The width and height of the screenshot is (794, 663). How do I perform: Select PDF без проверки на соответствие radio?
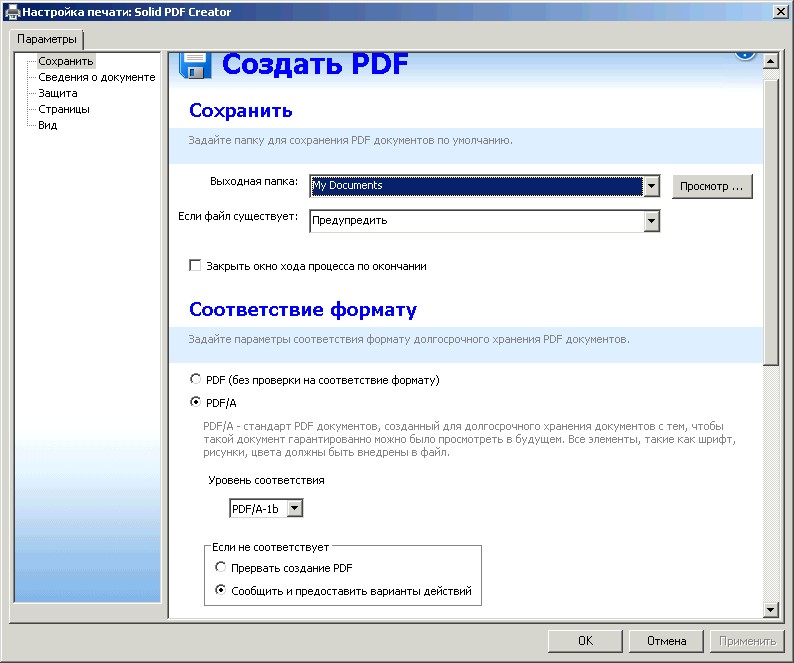195,379
